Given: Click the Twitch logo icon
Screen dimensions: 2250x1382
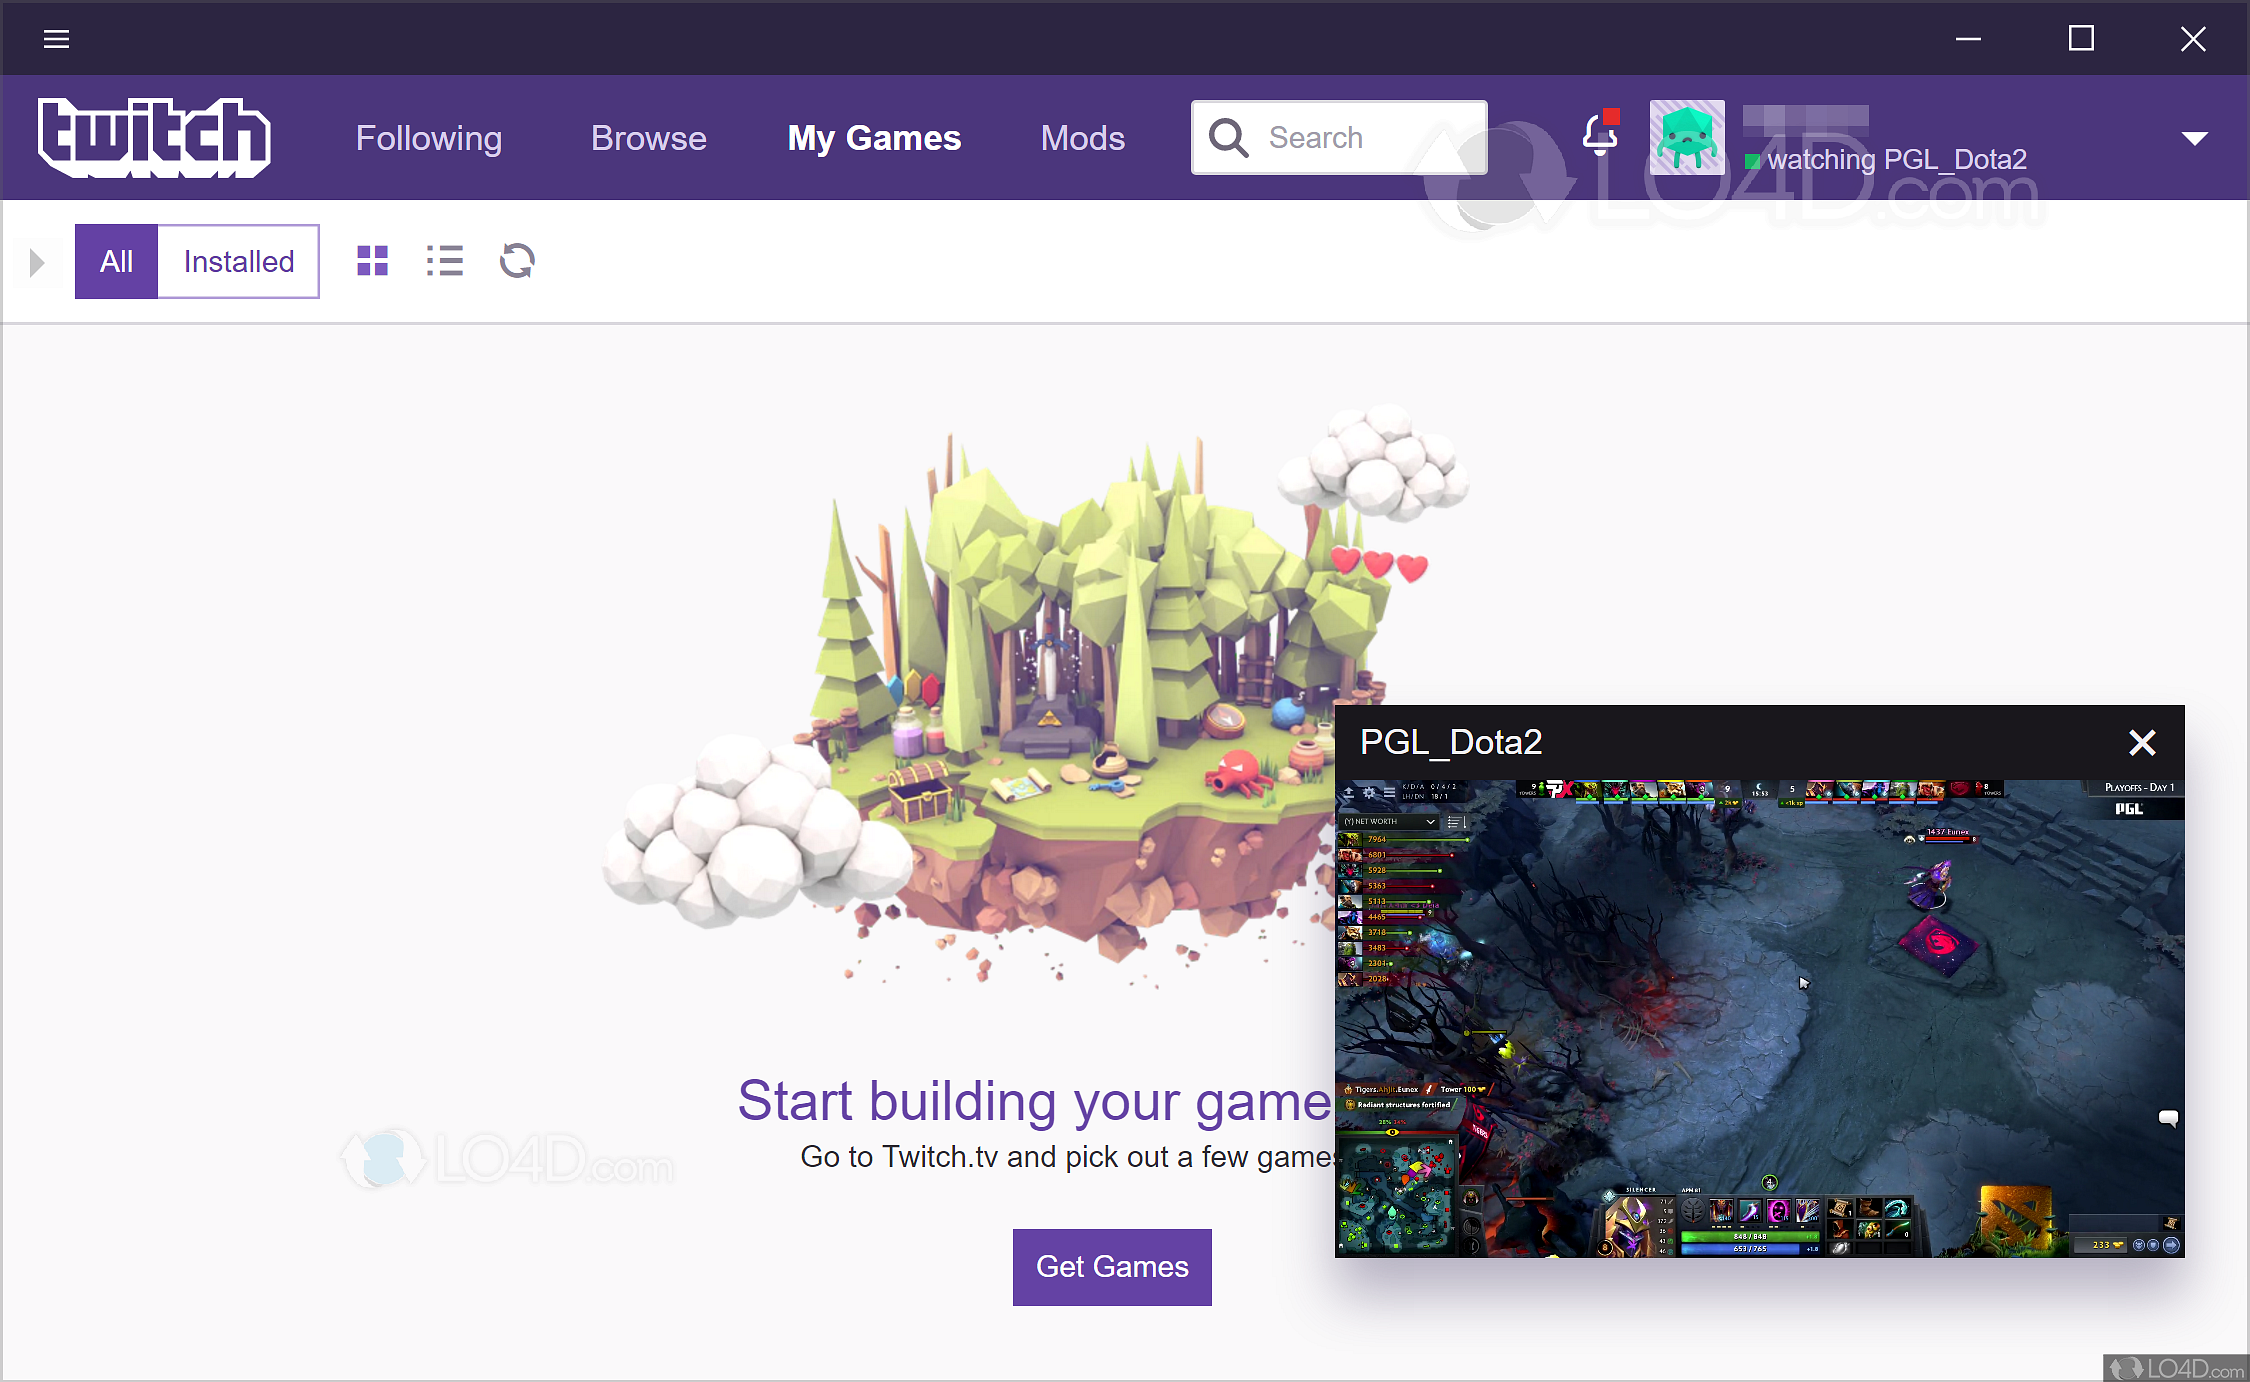Looking at the screenshot, I should click(x=154, y=138).
